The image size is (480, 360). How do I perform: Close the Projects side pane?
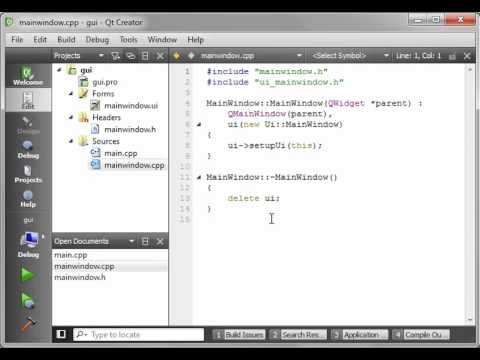click(160, 56)
